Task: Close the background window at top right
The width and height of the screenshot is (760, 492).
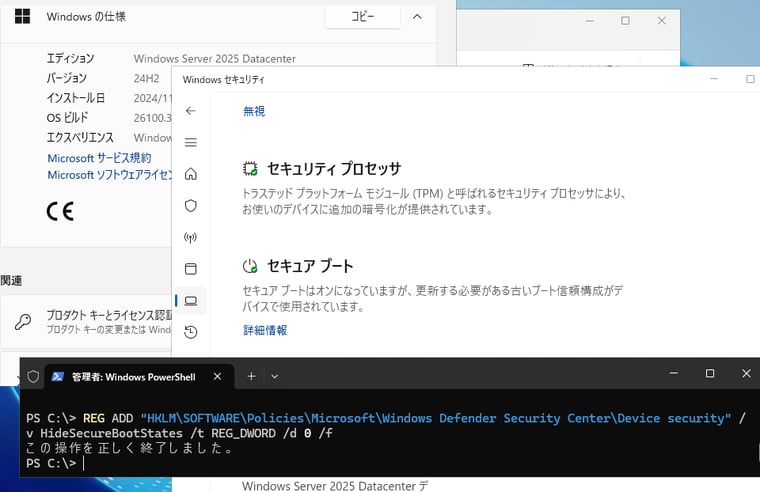Action: pyautogui.click(x=662, y=20)
